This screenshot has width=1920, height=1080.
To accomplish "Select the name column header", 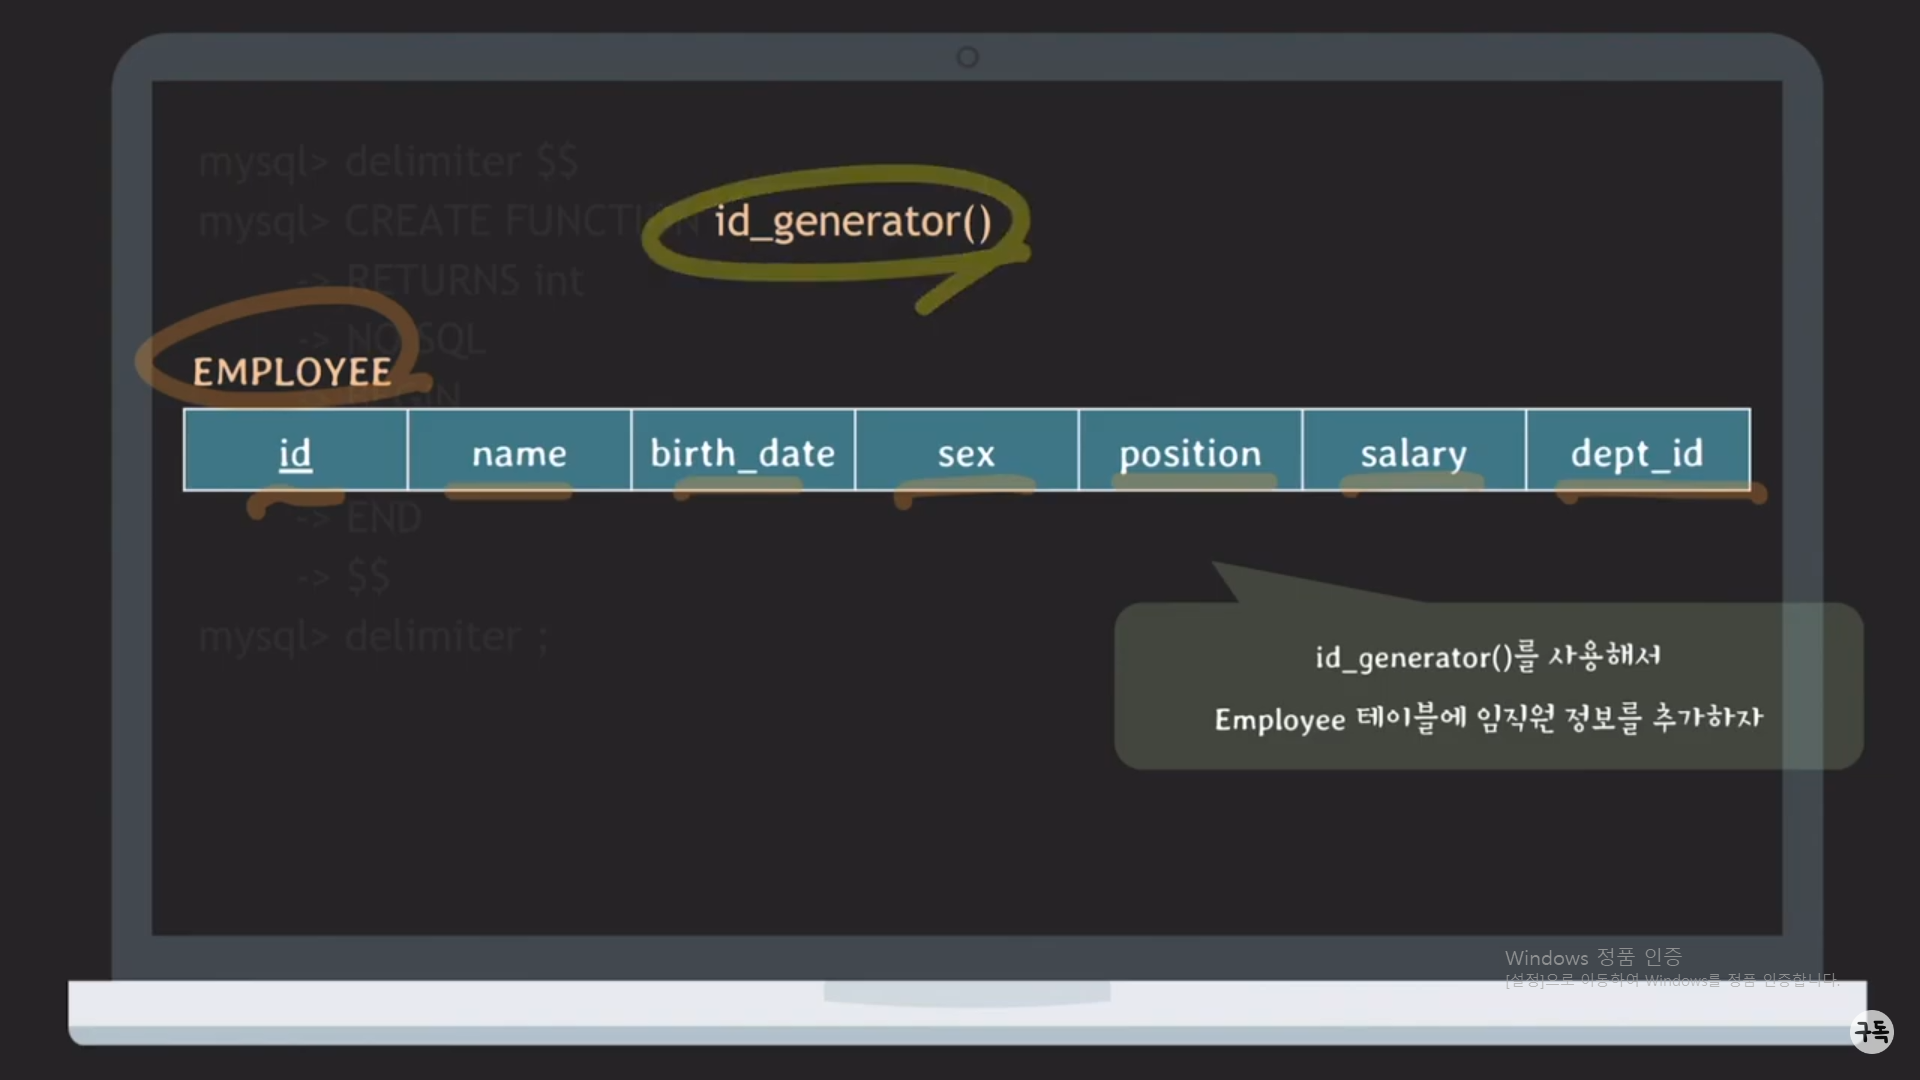I will click(x=519, y=452).
